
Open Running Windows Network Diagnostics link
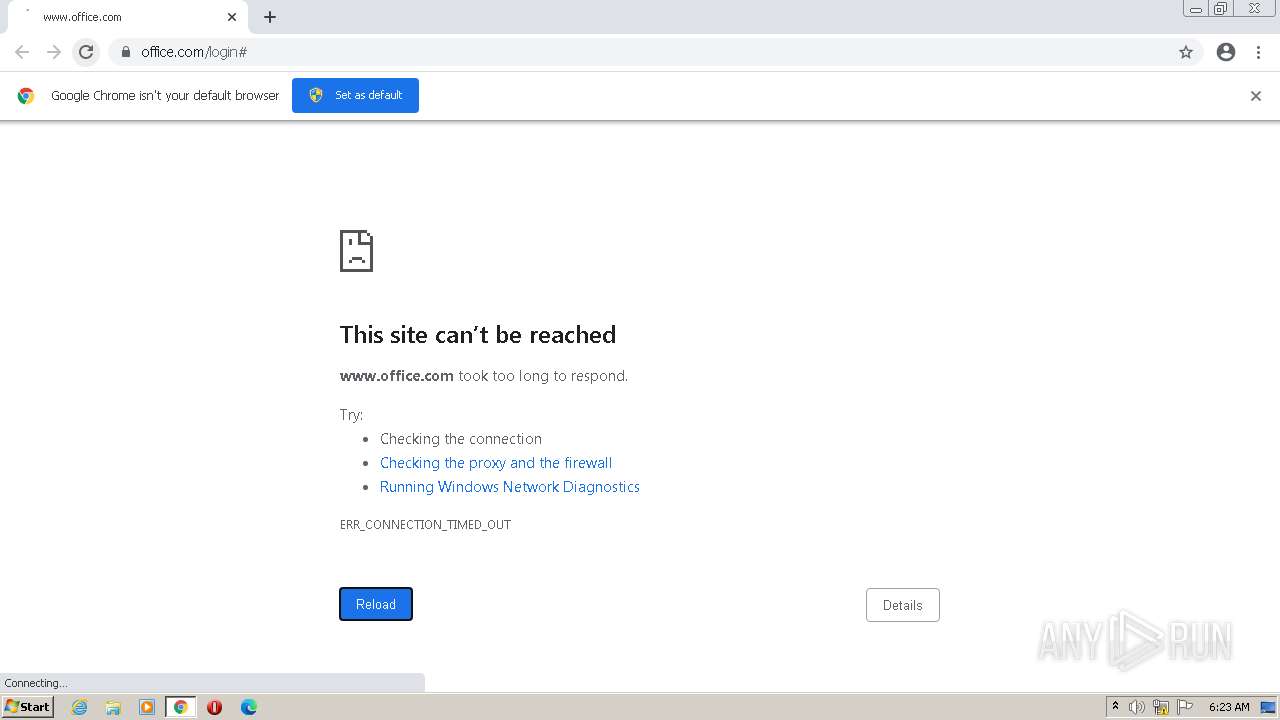[x=510, y=487]
